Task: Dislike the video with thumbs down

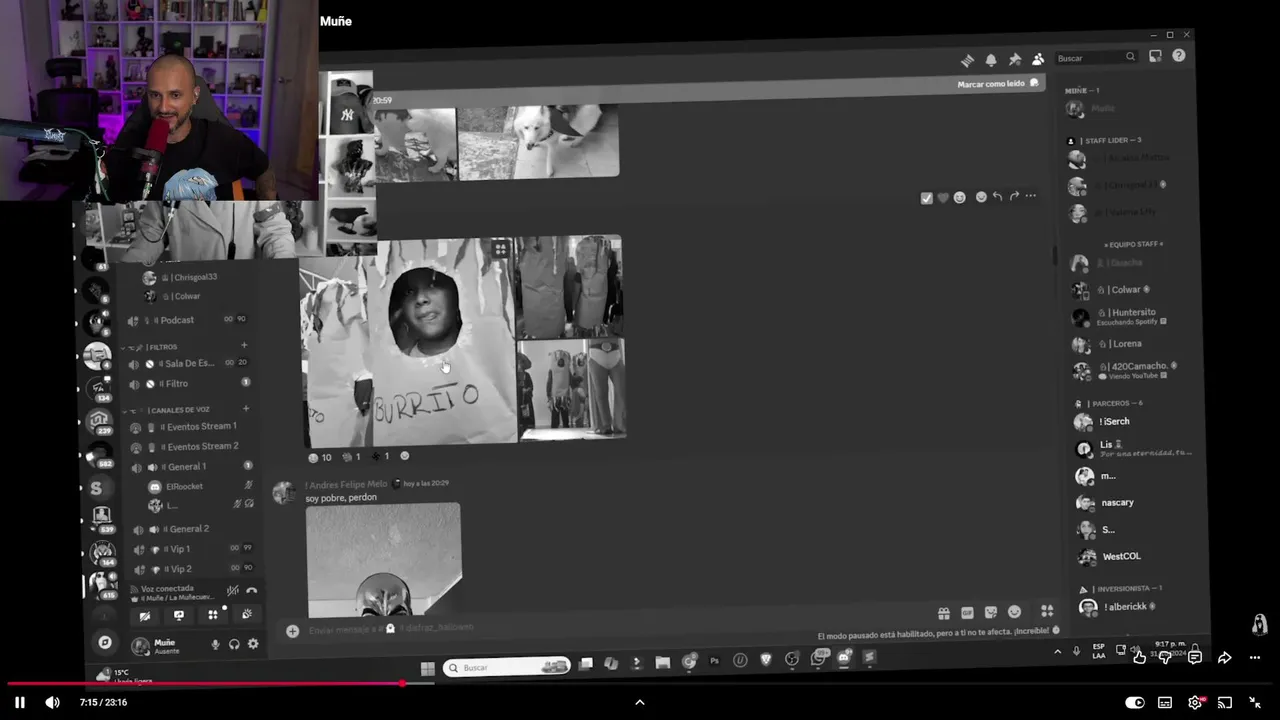Action: tap(1165, 657)
